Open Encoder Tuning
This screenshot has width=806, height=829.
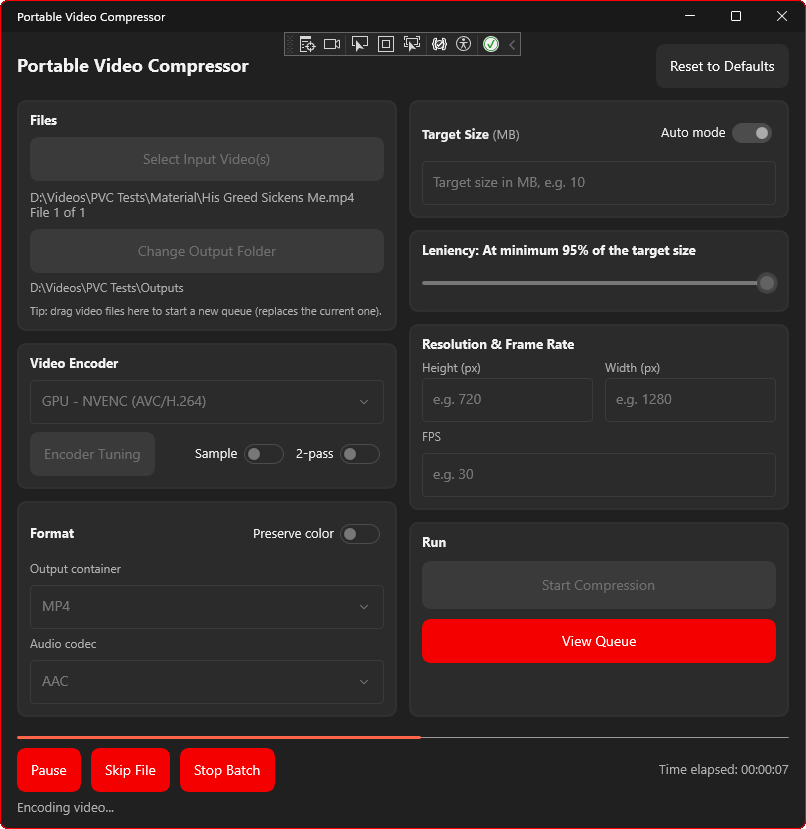(92, 454)
